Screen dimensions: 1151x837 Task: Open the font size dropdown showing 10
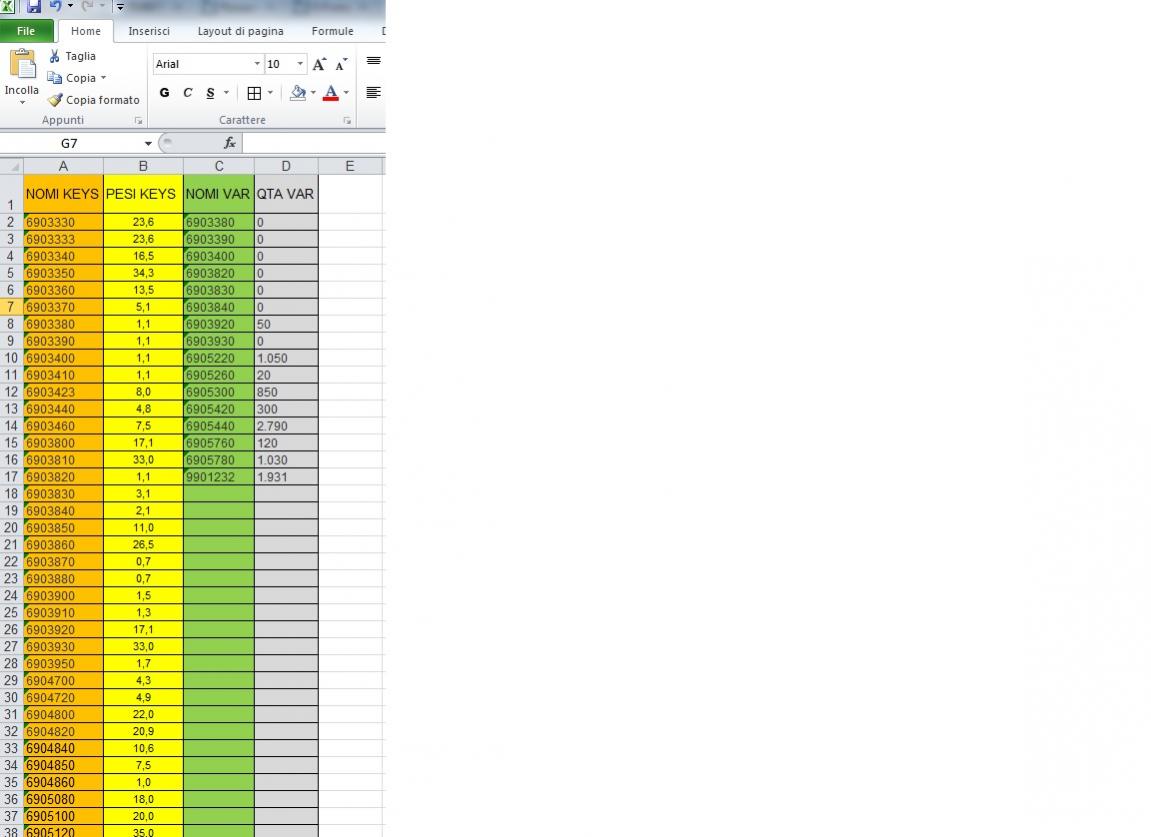[300, 64]
